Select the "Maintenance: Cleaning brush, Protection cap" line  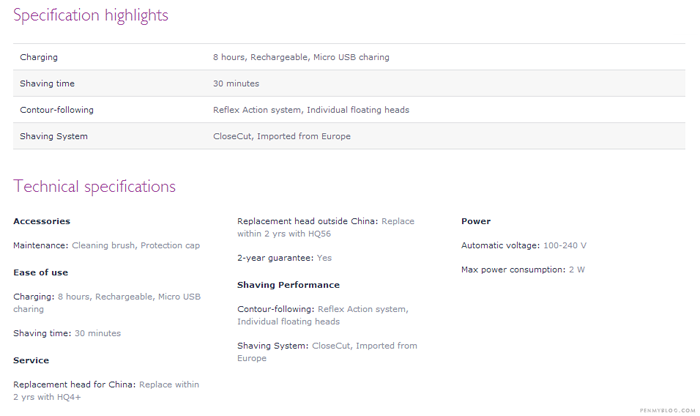(x=107, y=245)
